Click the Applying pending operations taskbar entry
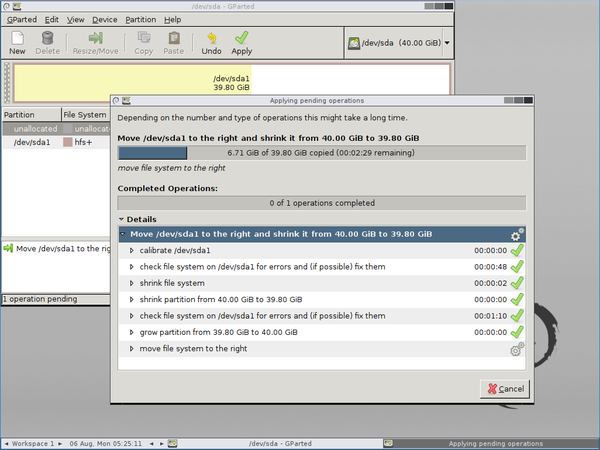 click(x=491, y=443)
